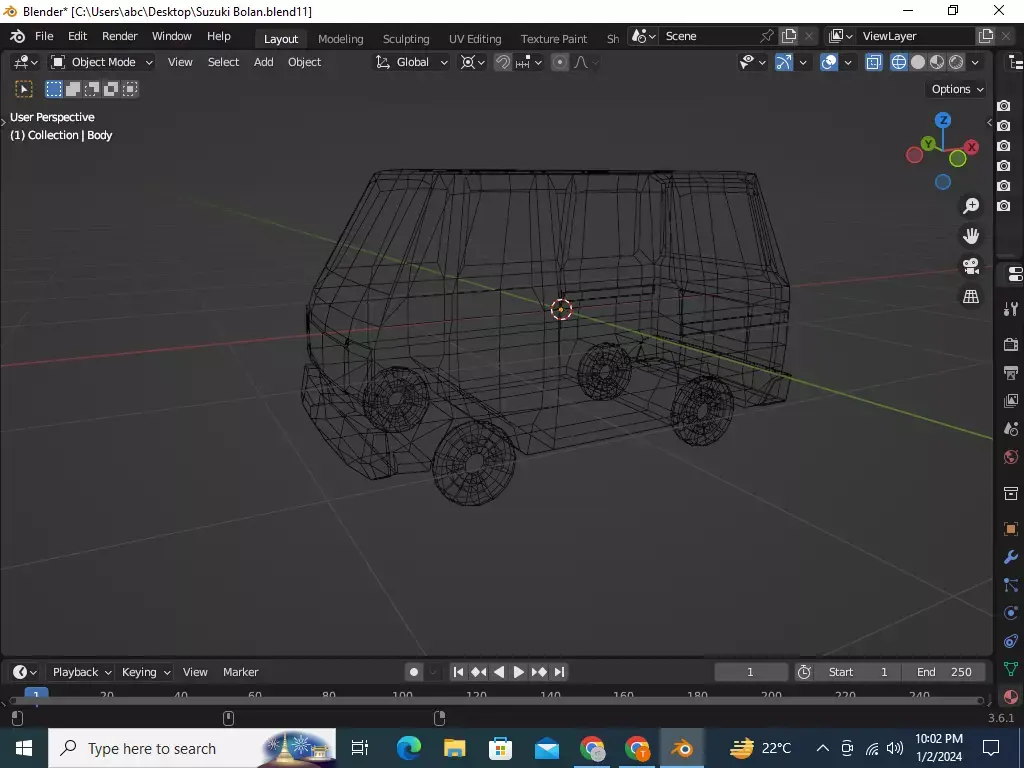Switch to Rendered viewport shading

click(956, 62)
